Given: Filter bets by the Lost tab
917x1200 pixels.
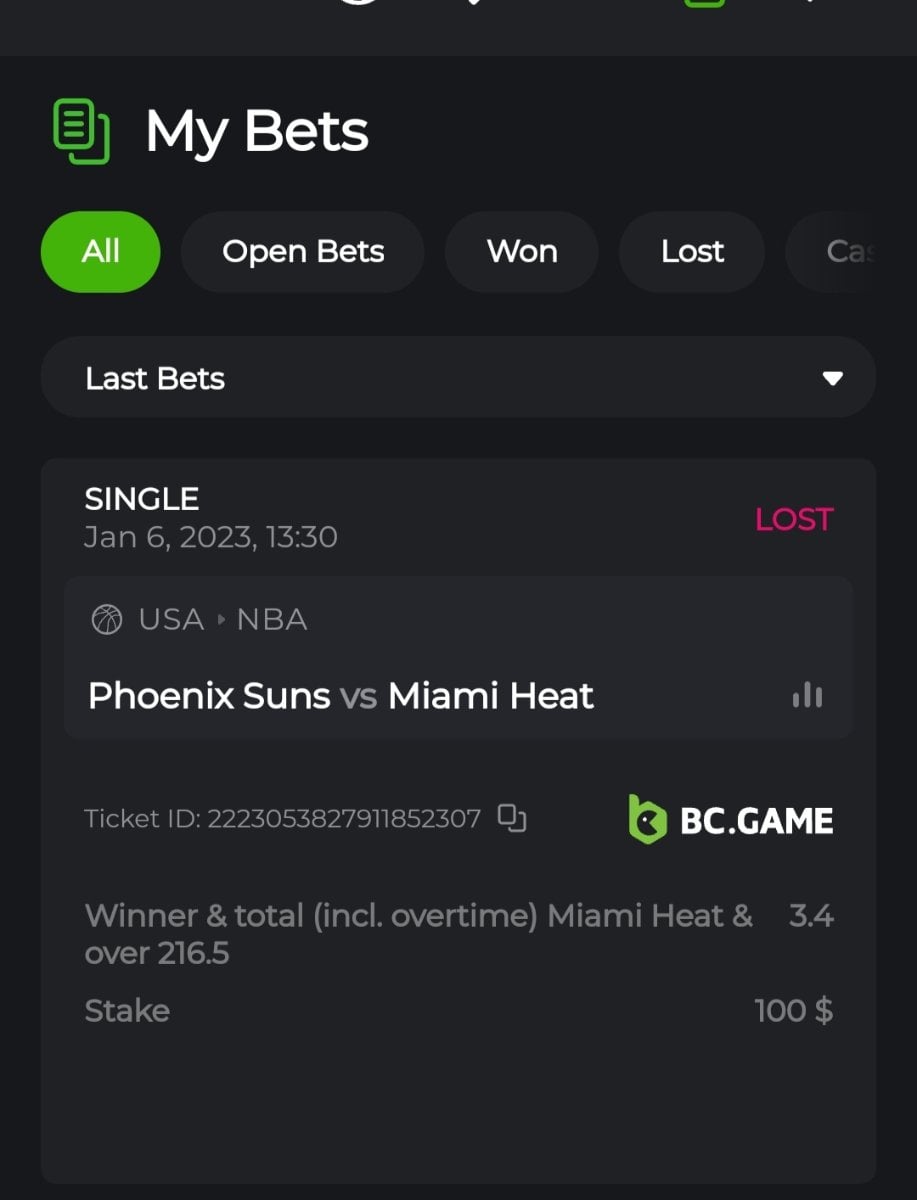Looking at the screenshot, I should coord(692,251).
